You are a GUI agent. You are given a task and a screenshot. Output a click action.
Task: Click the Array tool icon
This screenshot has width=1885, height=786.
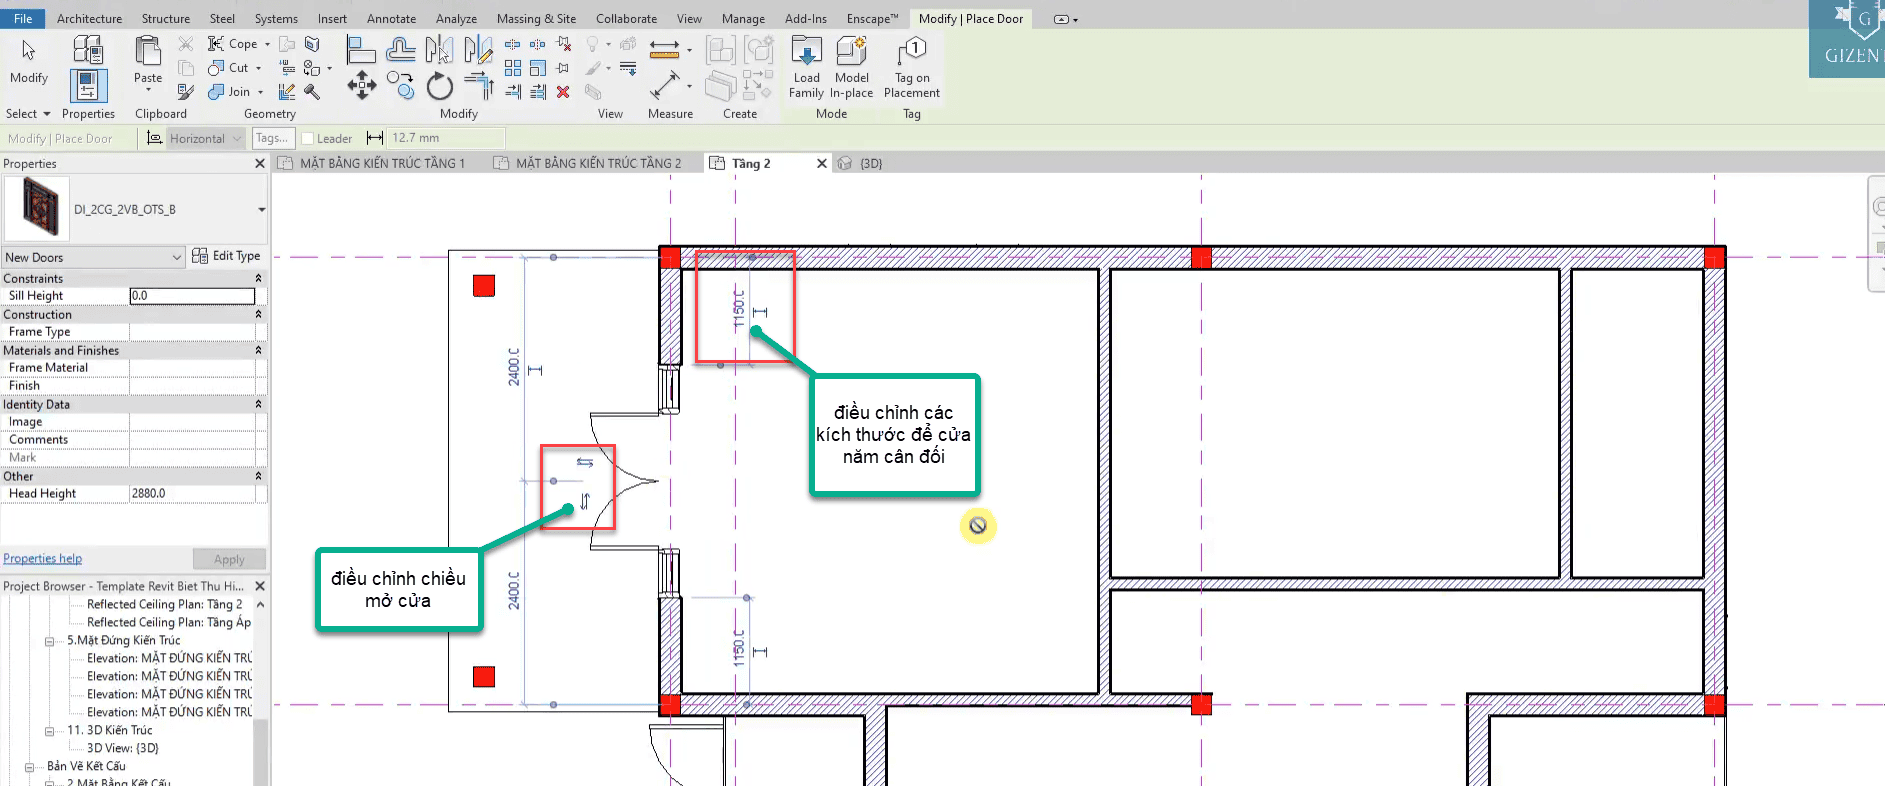[x=513, y=68]
